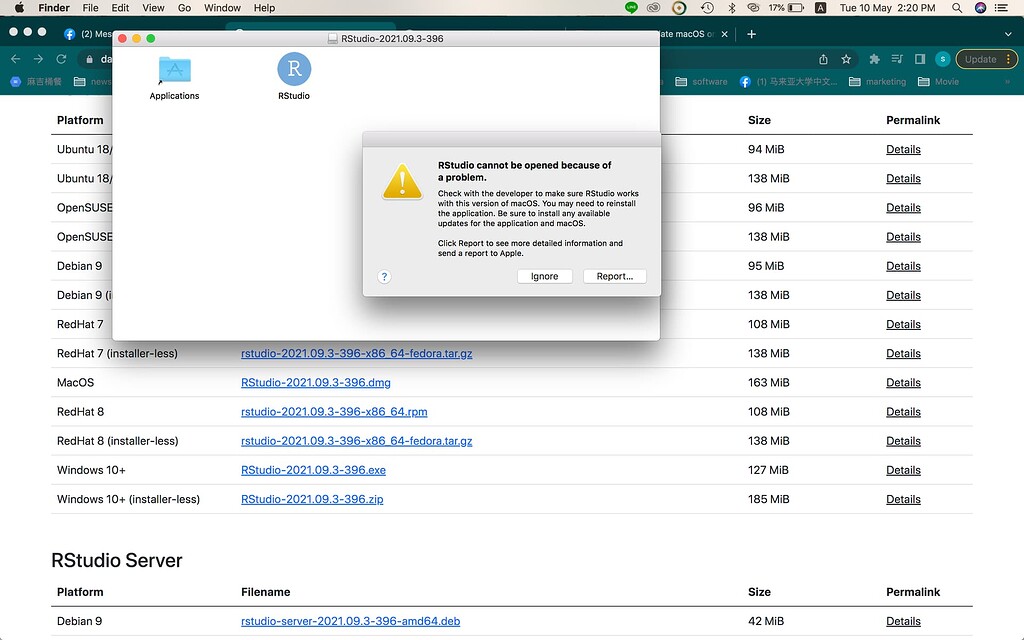Viewport: 1024px width, 640px height.
Task: Click the date and time display
Action: point(887,8)
